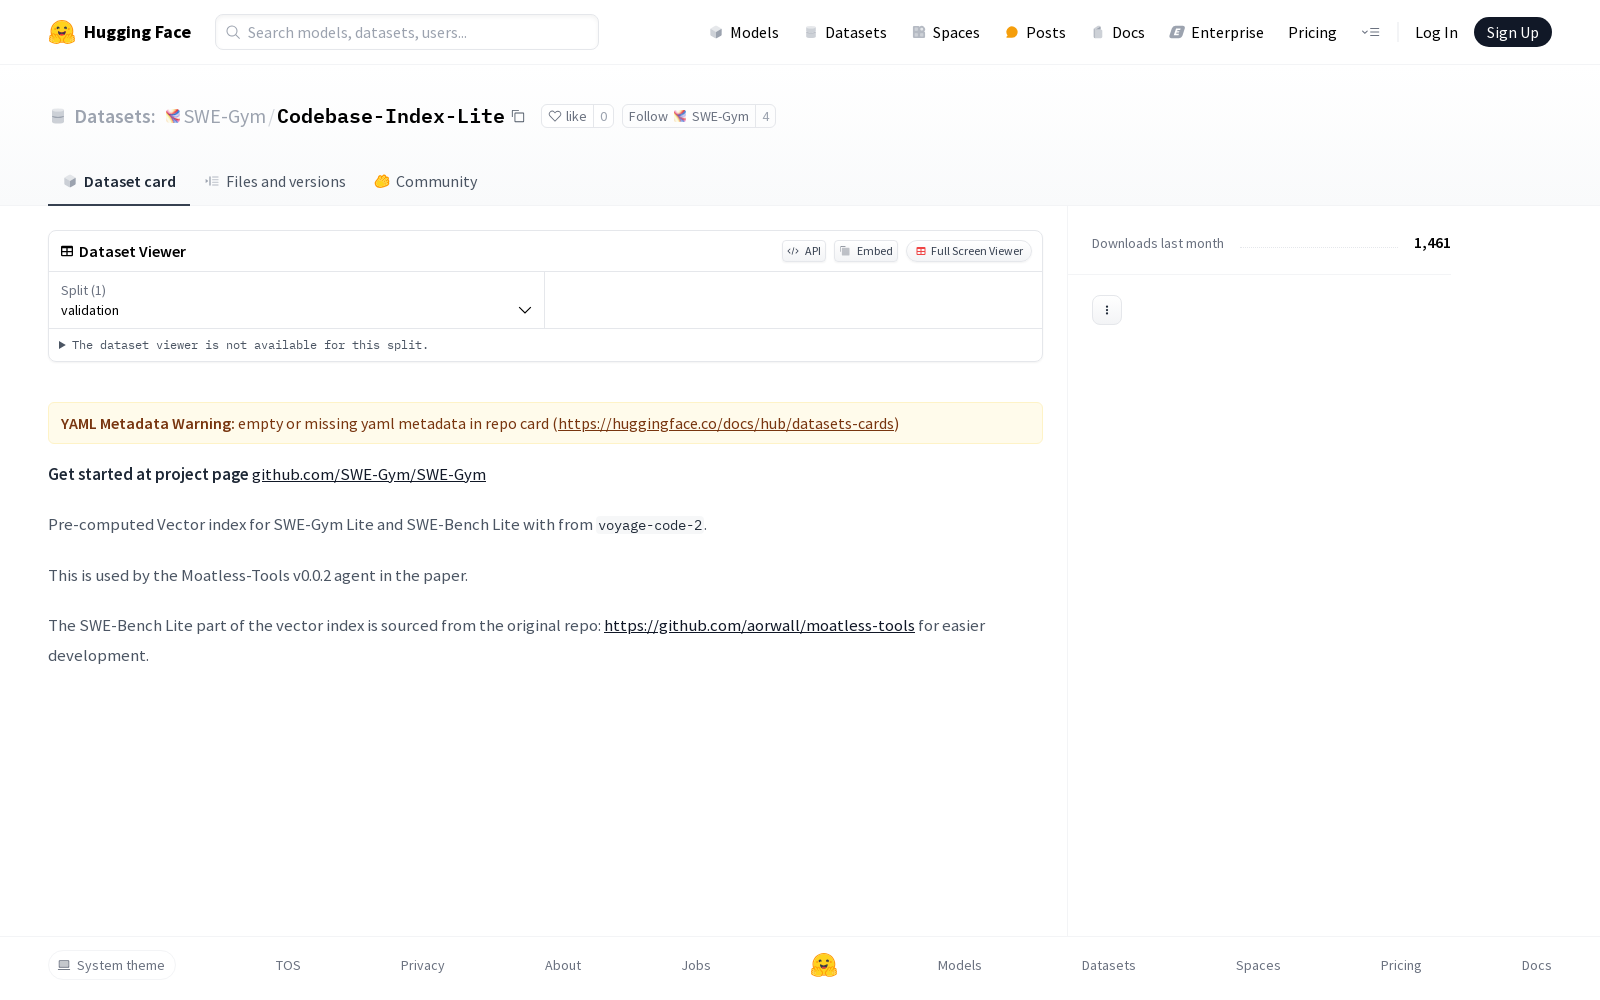Click the TOS footer link
The height and width of the screenshot is (1000, 1600).
pos(288,965)
